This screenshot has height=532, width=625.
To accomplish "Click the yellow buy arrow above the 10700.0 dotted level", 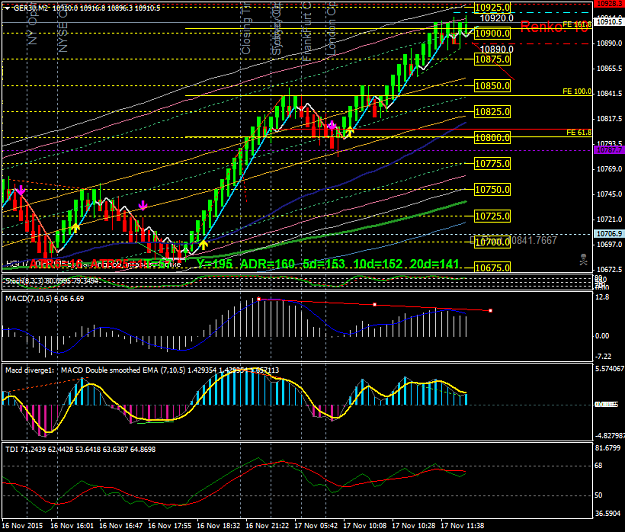I will (203, 245).
